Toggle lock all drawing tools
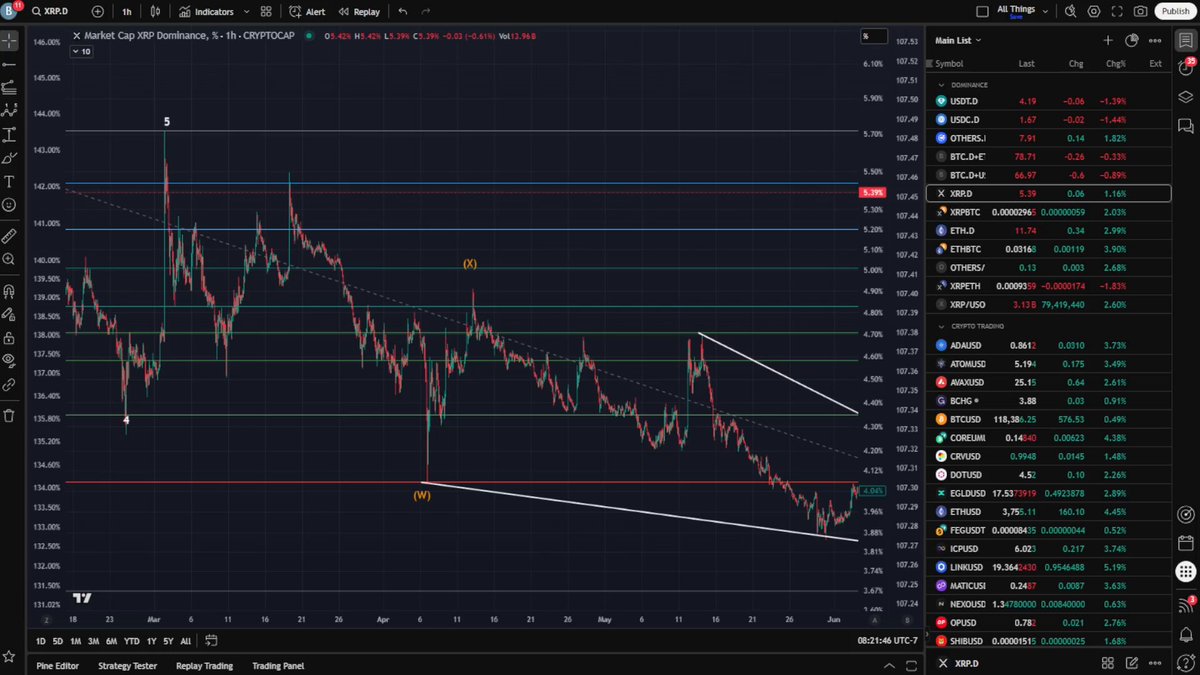Image resolution: width=1200 pixels, height=675 pixels. 9,337
